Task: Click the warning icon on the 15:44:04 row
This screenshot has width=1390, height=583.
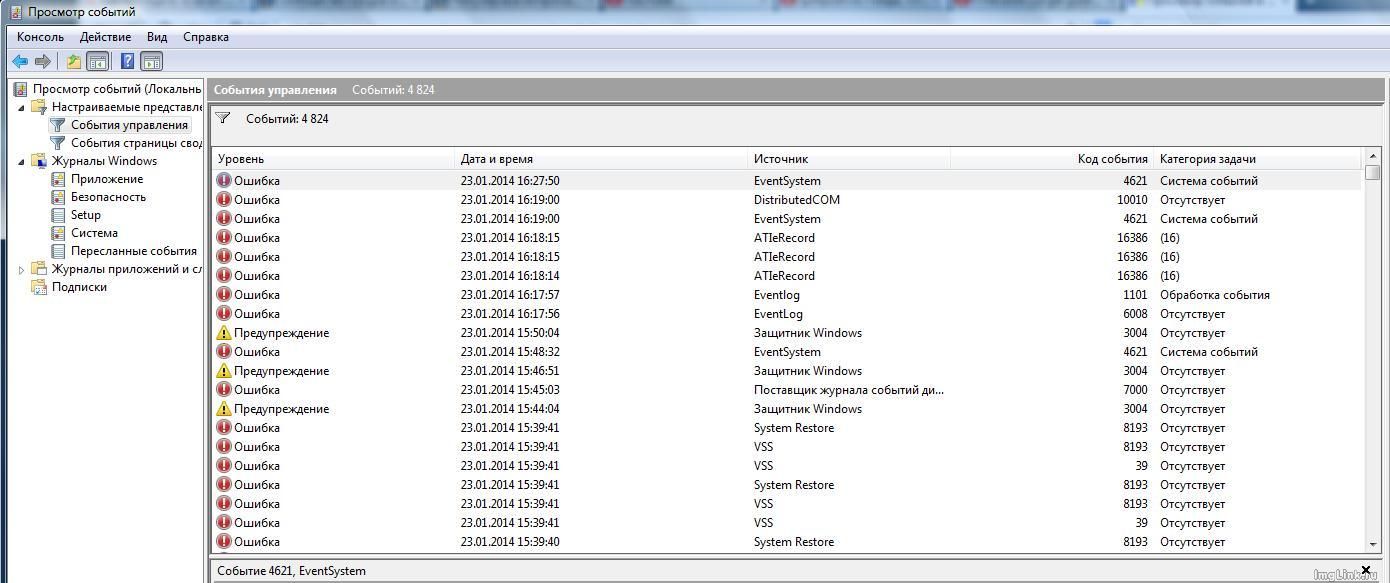Action: point(224,409)
